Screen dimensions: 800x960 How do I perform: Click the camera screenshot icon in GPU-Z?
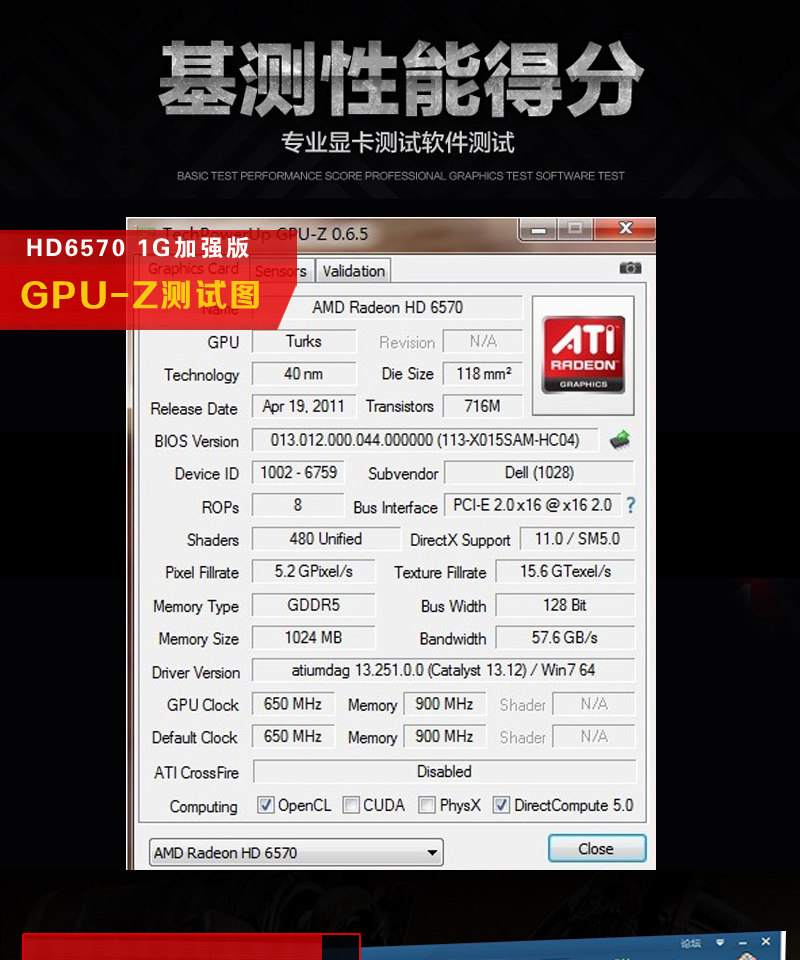click(x=630, y=268)
